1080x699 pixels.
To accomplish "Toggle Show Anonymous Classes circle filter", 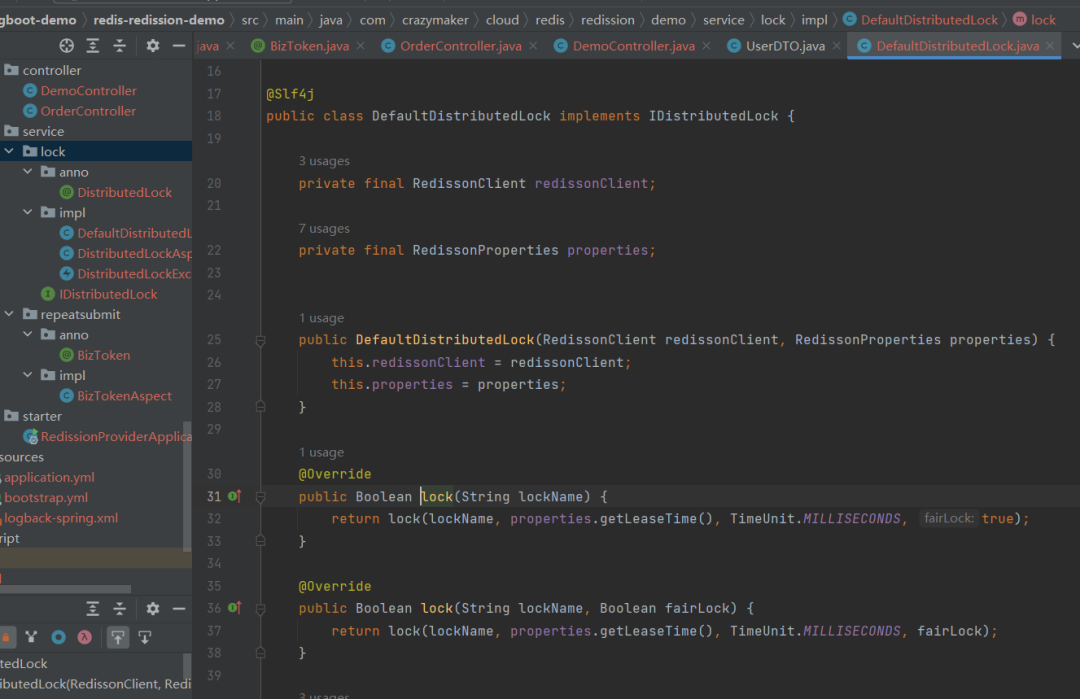I will point(59,637).
